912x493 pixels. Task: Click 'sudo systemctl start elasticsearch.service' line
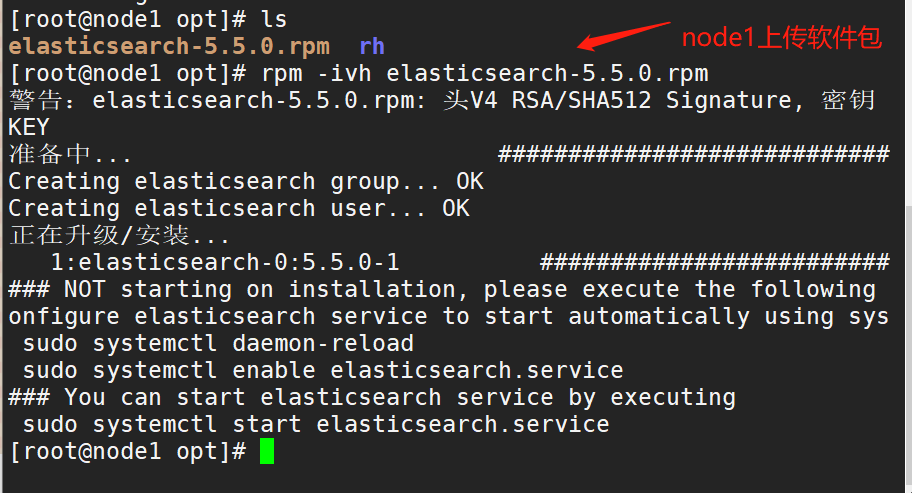[316, 424]
